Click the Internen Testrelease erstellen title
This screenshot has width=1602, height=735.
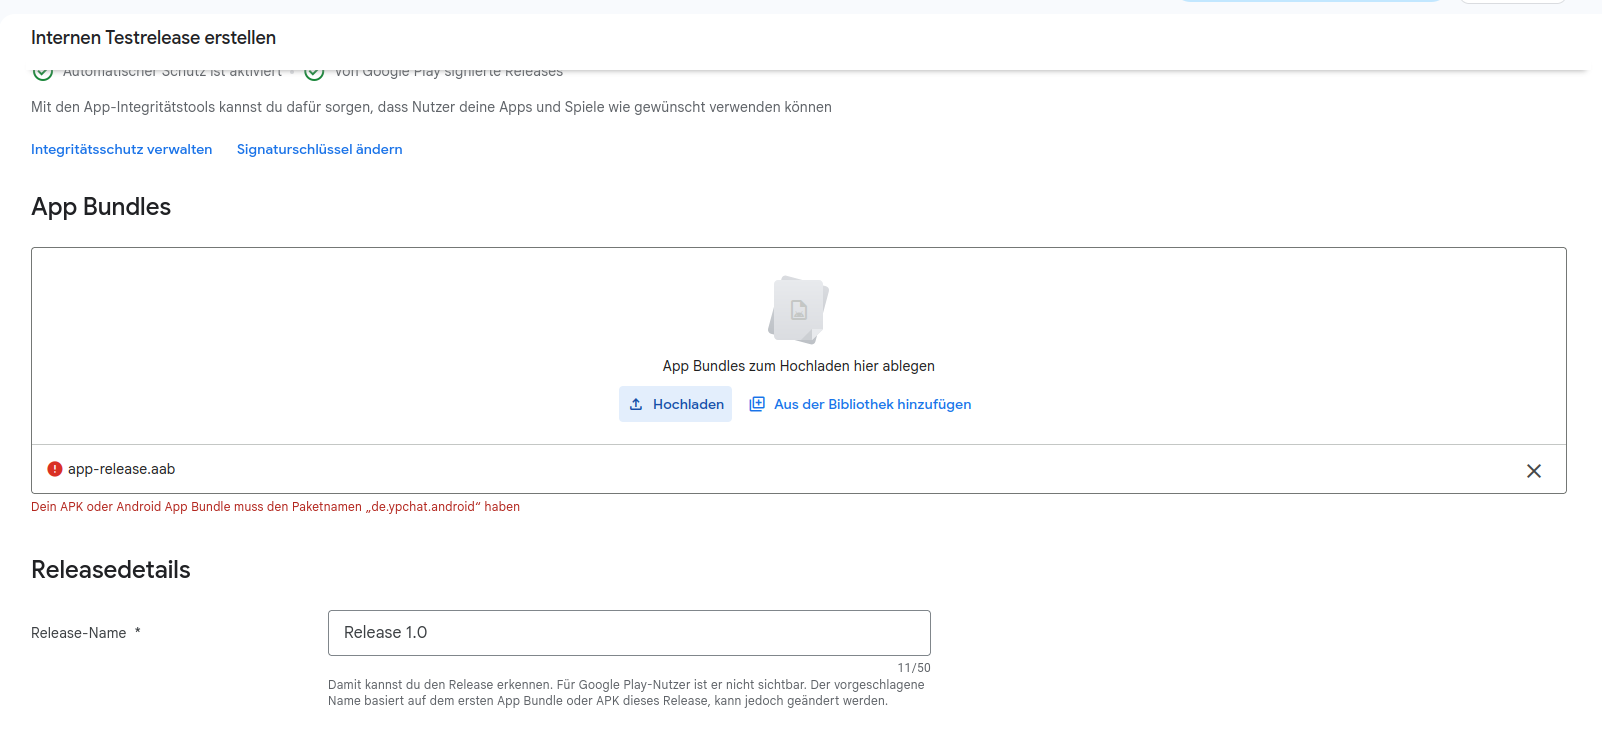[153, 38]
